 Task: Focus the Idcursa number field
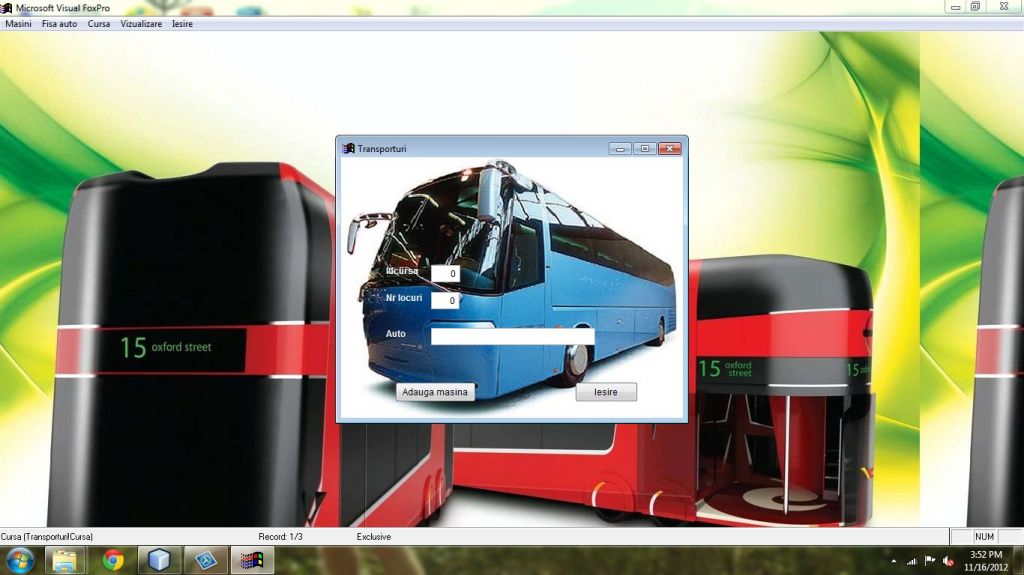coord(445,273)
